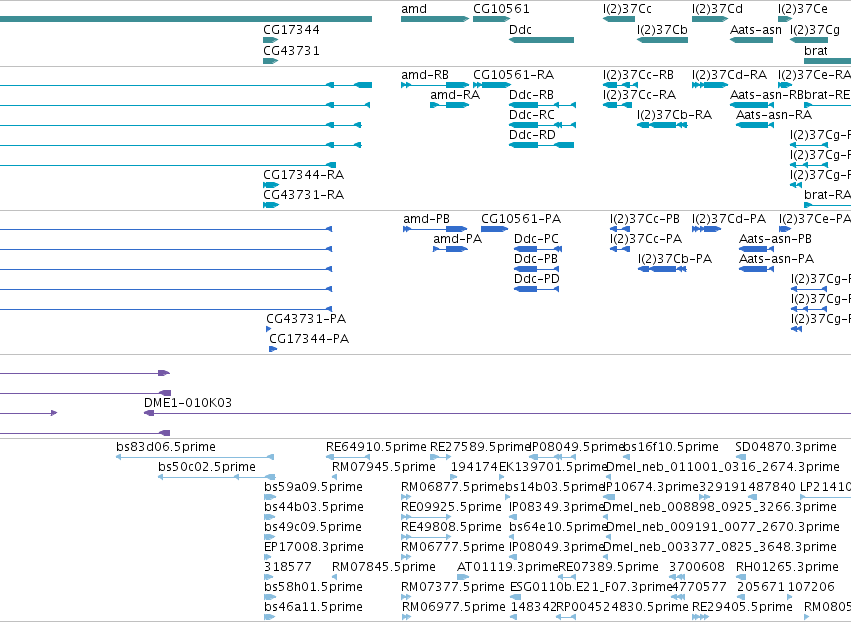Image resolution: width=851 pixels, height=622 pixels.
Task: Click the CG10561-RA transcript label
Action: (513, 75)
